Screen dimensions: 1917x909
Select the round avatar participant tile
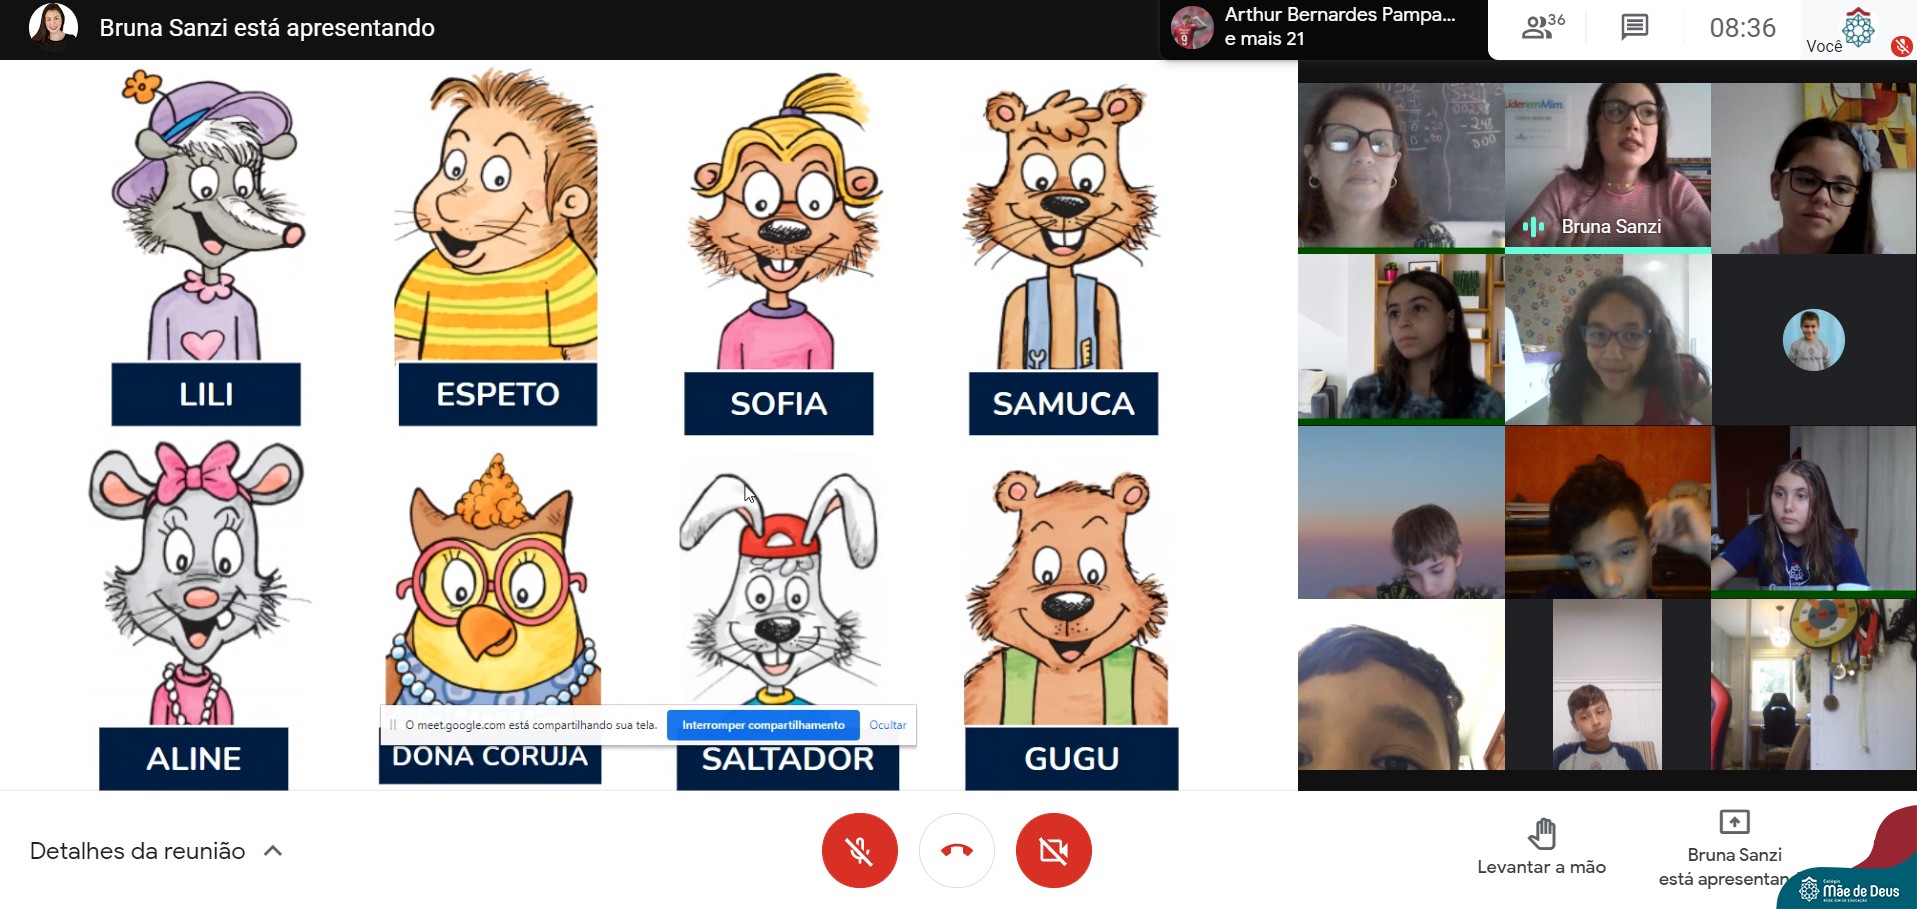tap(1813, 340)
